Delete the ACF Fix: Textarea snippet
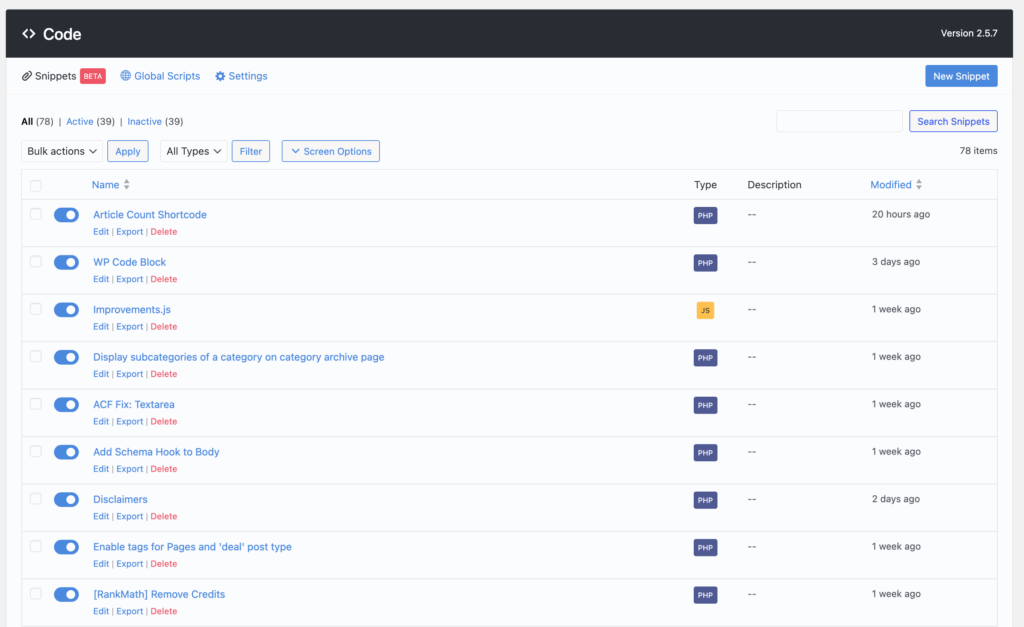Viewport: 1024px width, 627px height. coord(163,421)
